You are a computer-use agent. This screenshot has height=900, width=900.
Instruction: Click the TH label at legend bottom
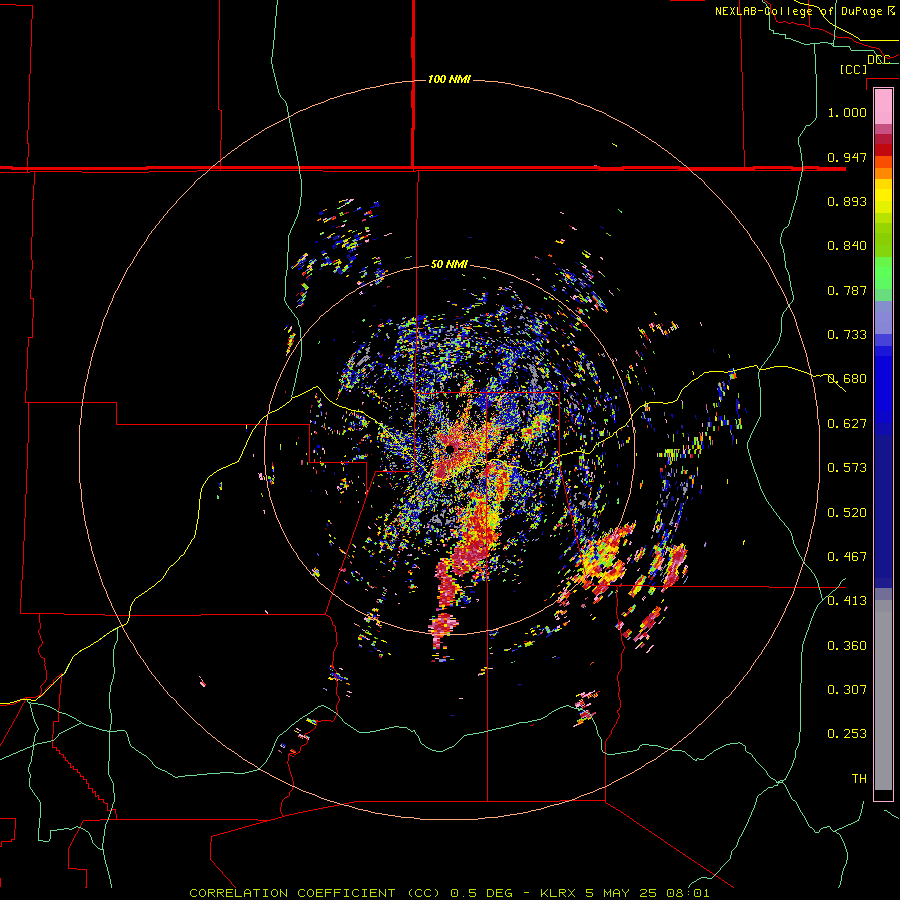(x=859, y=779)
